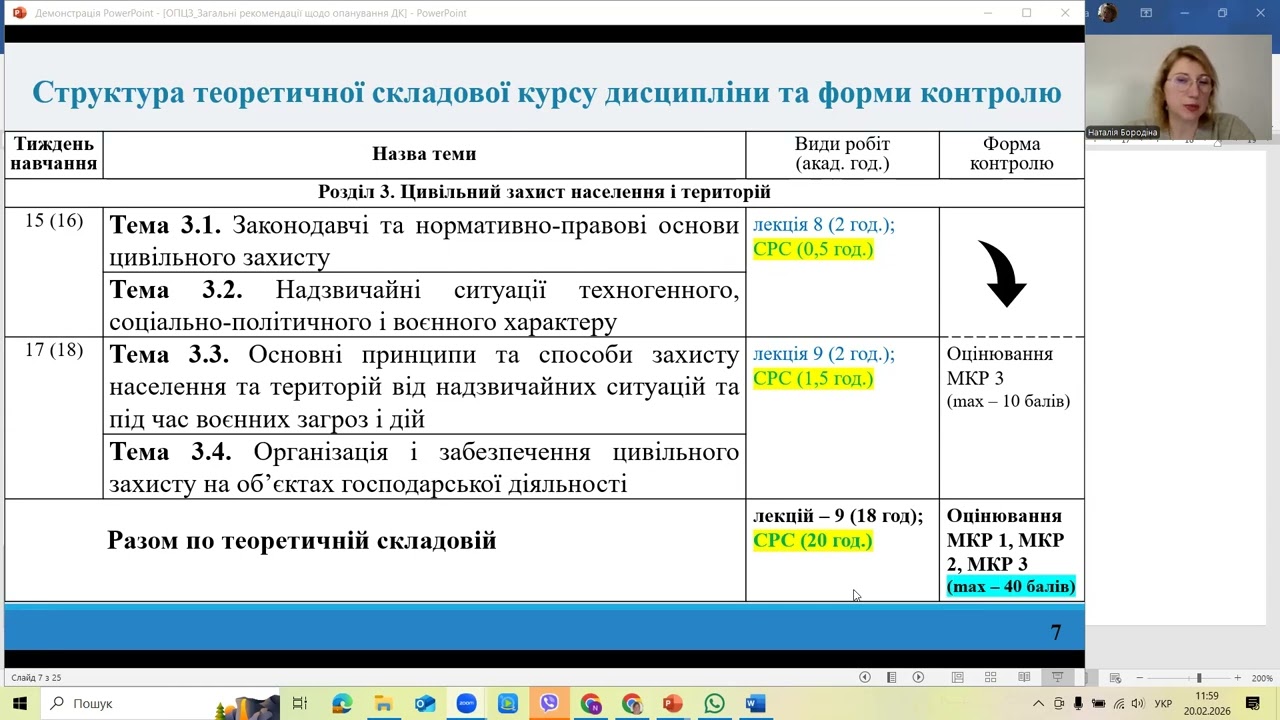The width and height of the screenshot is (1280, 720).
Task: Open the Word taskbar icon
Action: [x=756, y=704]
